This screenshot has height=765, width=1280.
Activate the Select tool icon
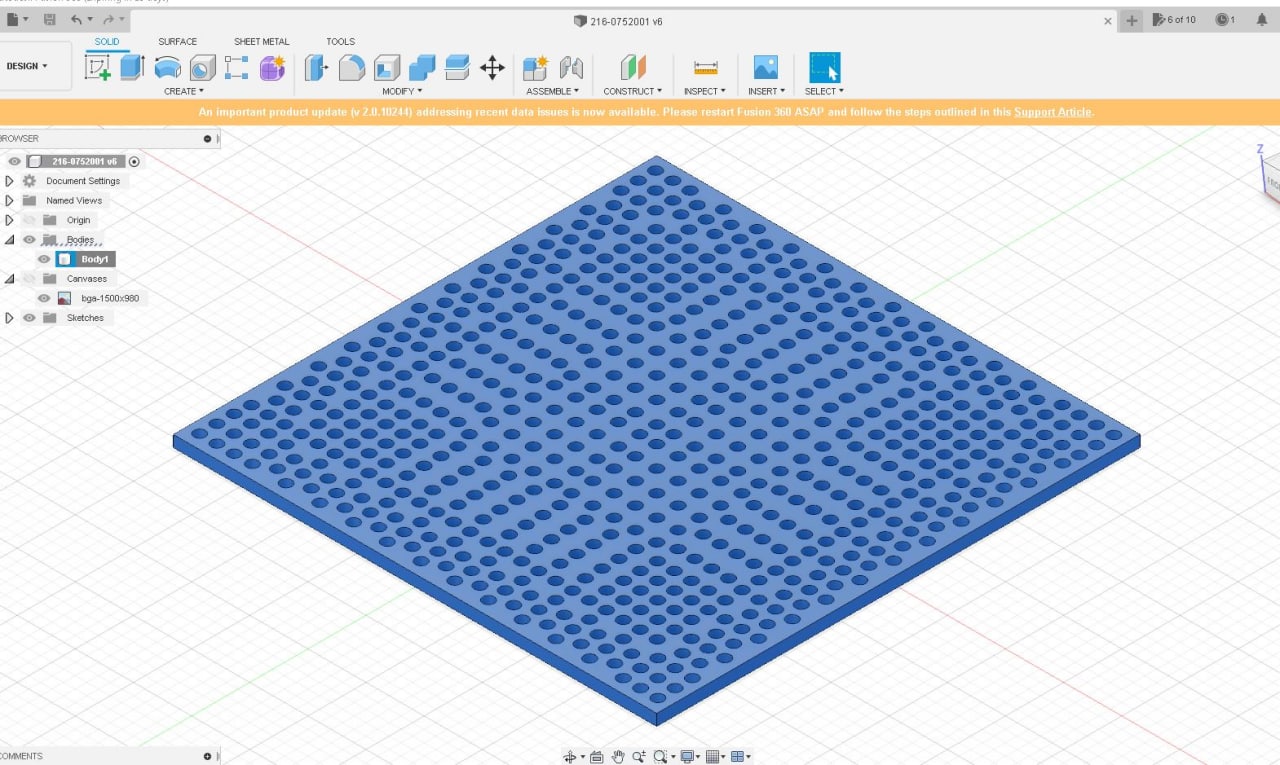[x=825, y=68]
